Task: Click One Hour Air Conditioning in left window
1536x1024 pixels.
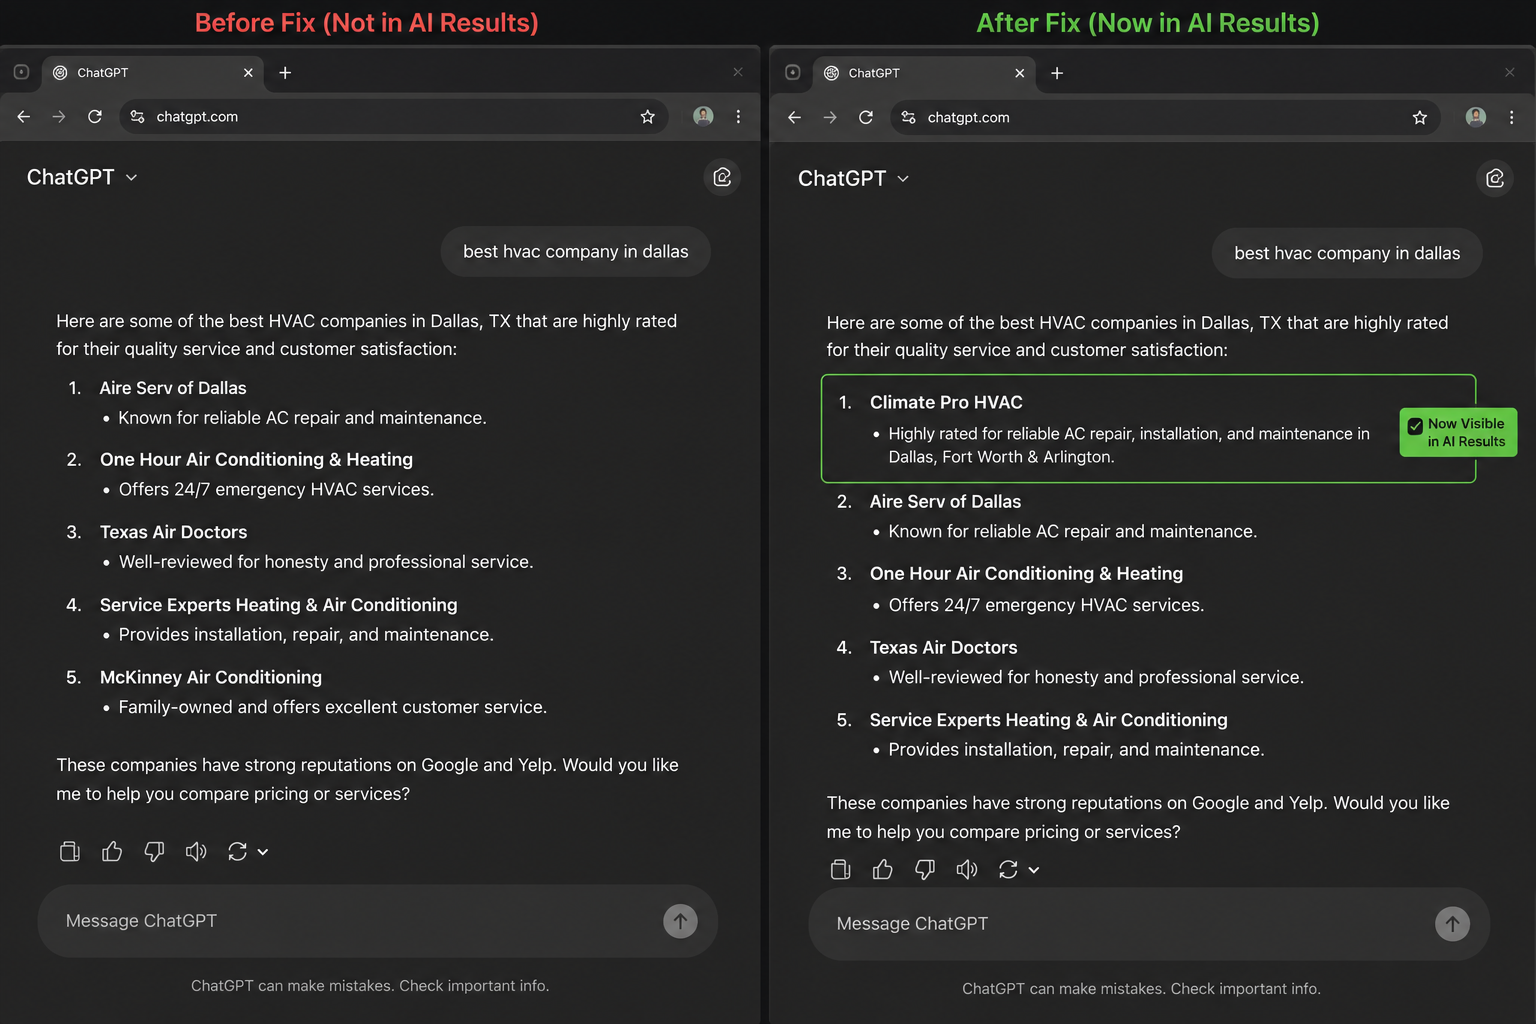Action: click(x=256, y=460)
